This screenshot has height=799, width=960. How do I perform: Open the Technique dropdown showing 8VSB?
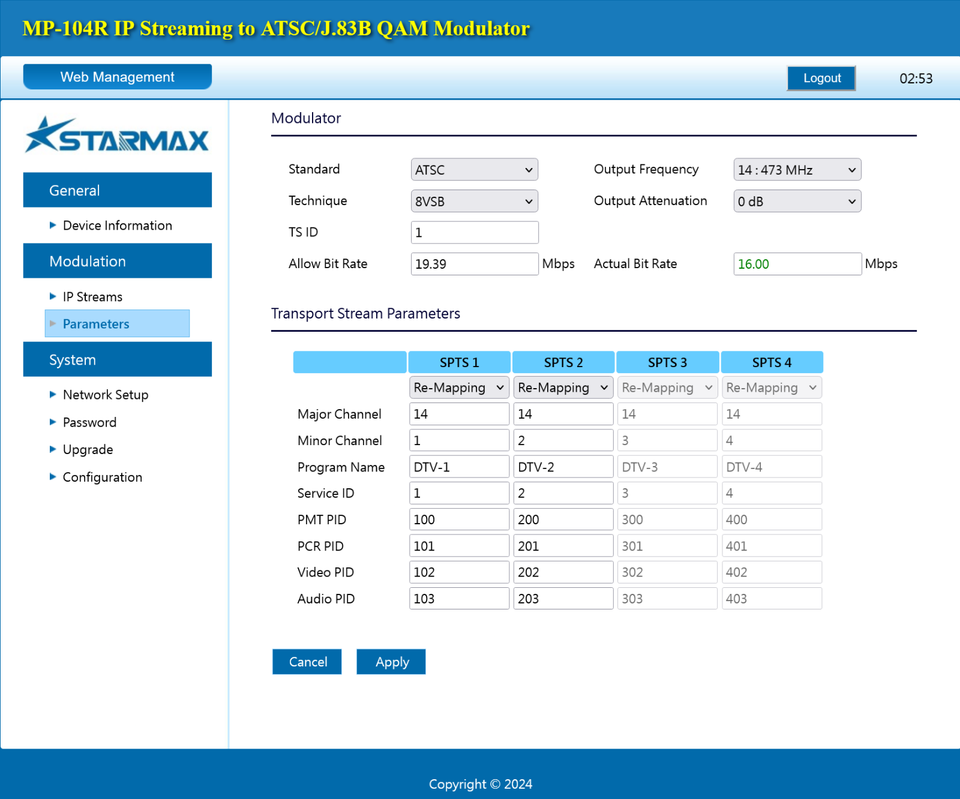474,201
